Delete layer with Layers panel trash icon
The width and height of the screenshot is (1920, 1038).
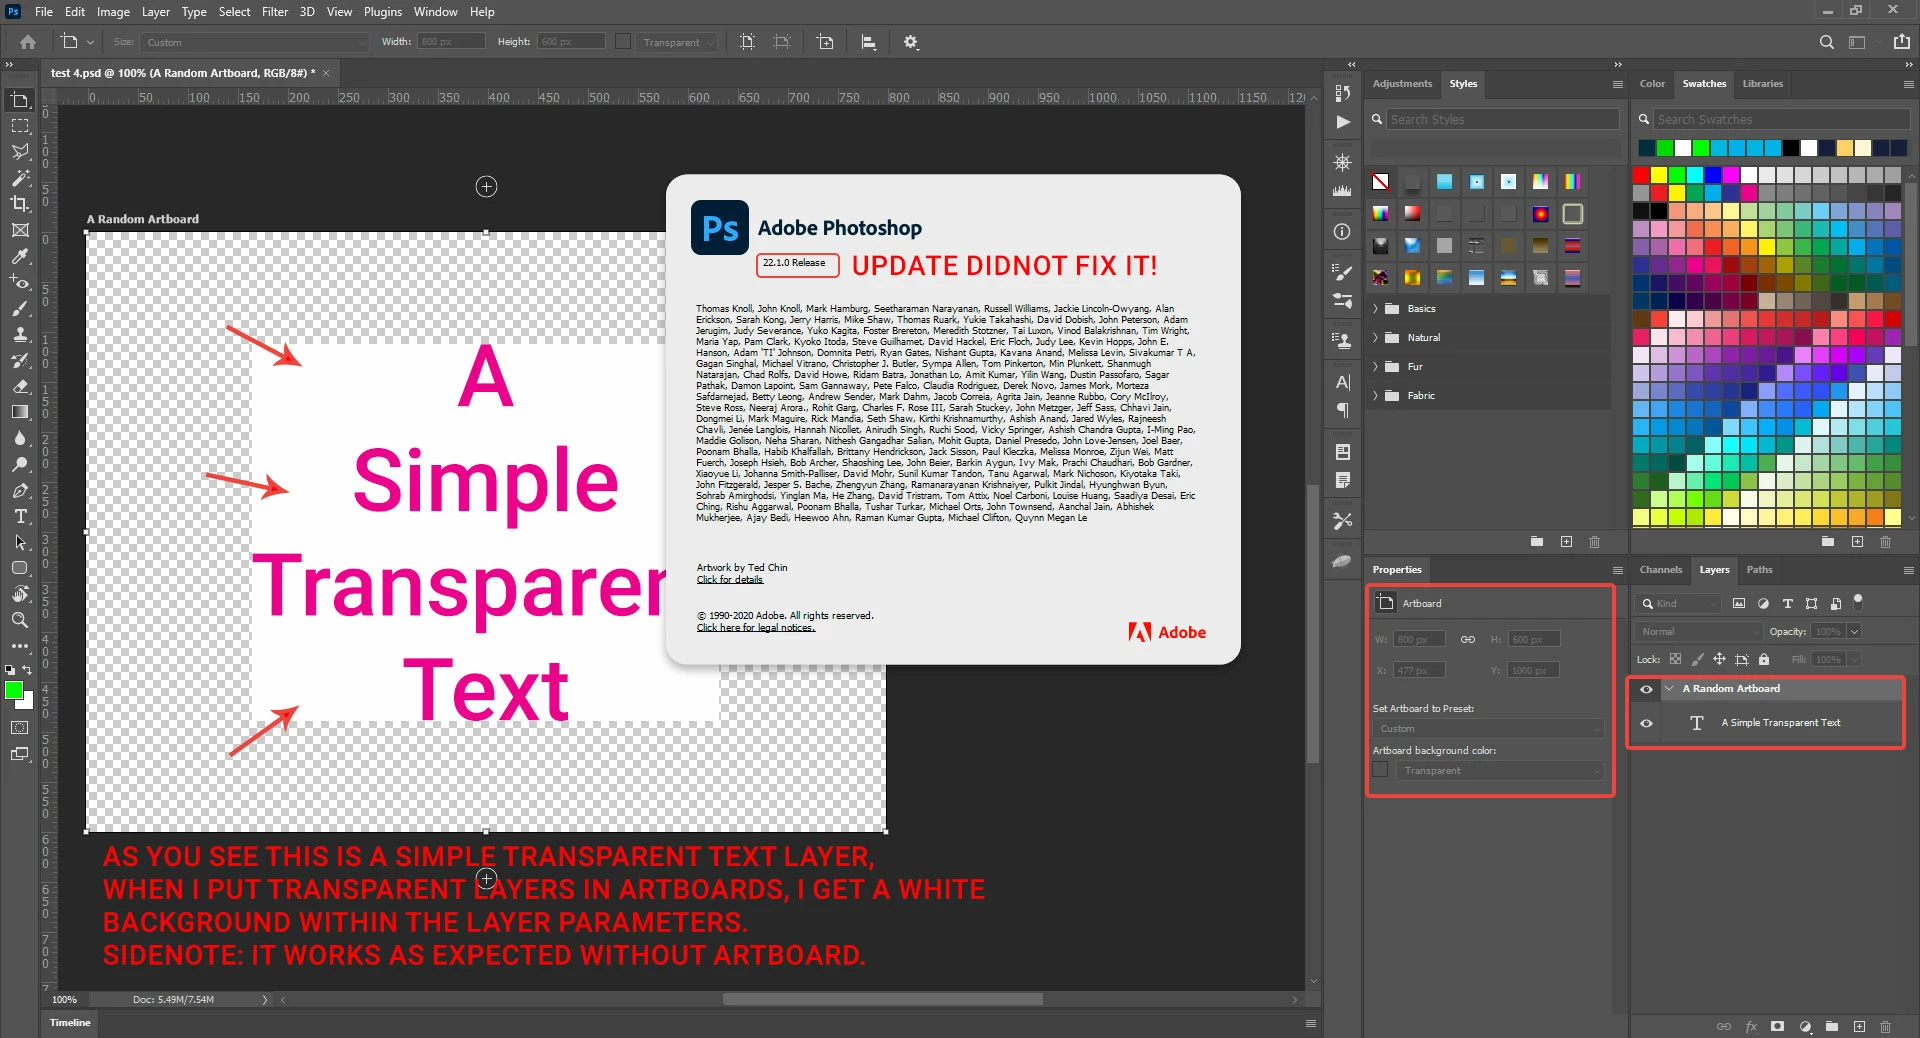click(x=1885, y=1026)
